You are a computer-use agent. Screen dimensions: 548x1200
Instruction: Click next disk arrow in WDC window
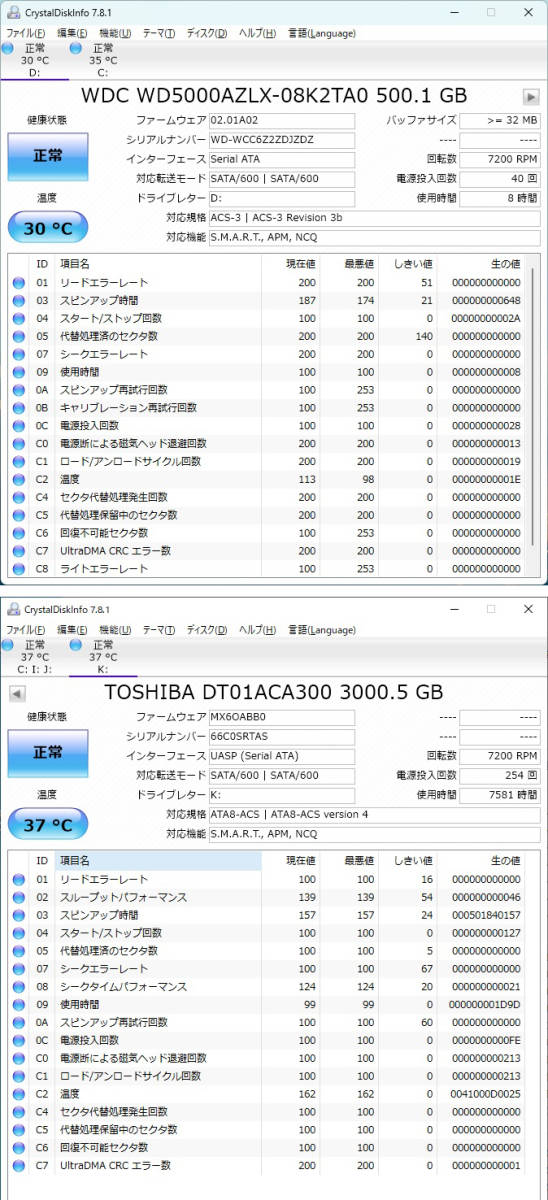click(530, 97)
